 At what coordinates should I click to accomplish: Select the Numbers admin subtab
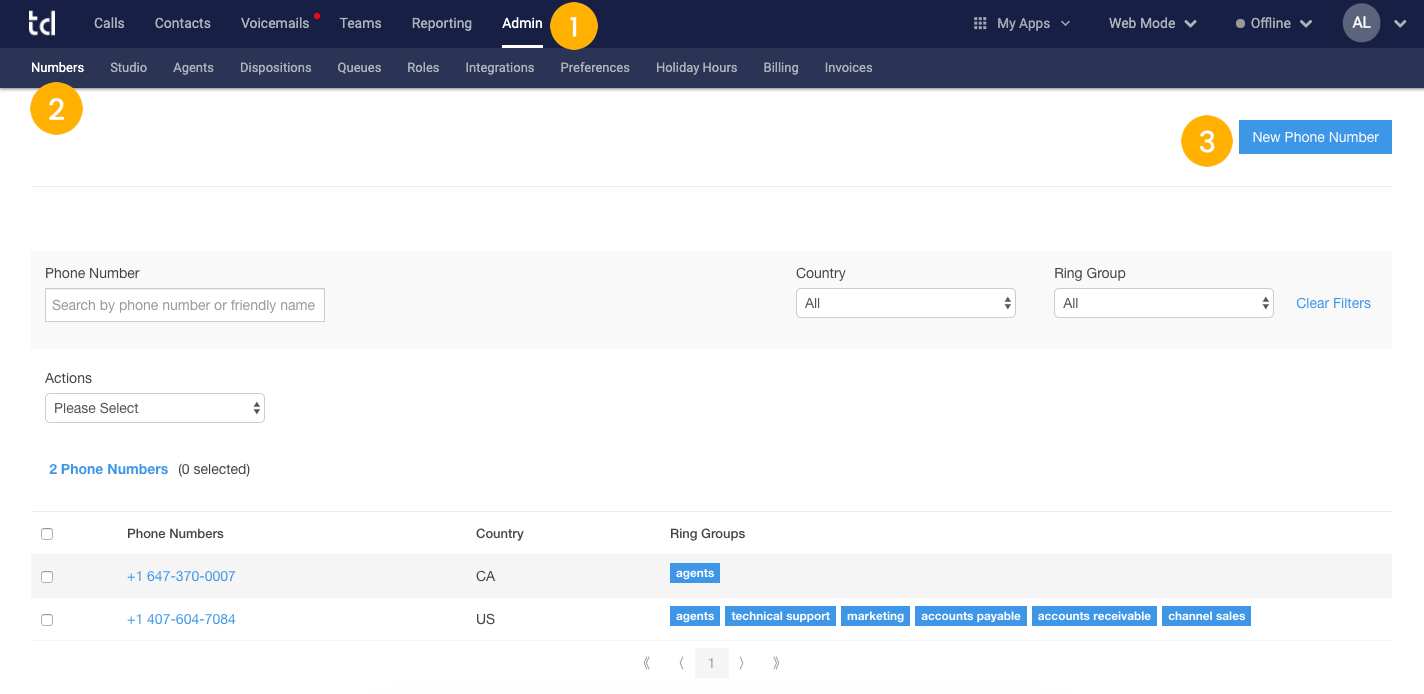click(x=58, y=68)
